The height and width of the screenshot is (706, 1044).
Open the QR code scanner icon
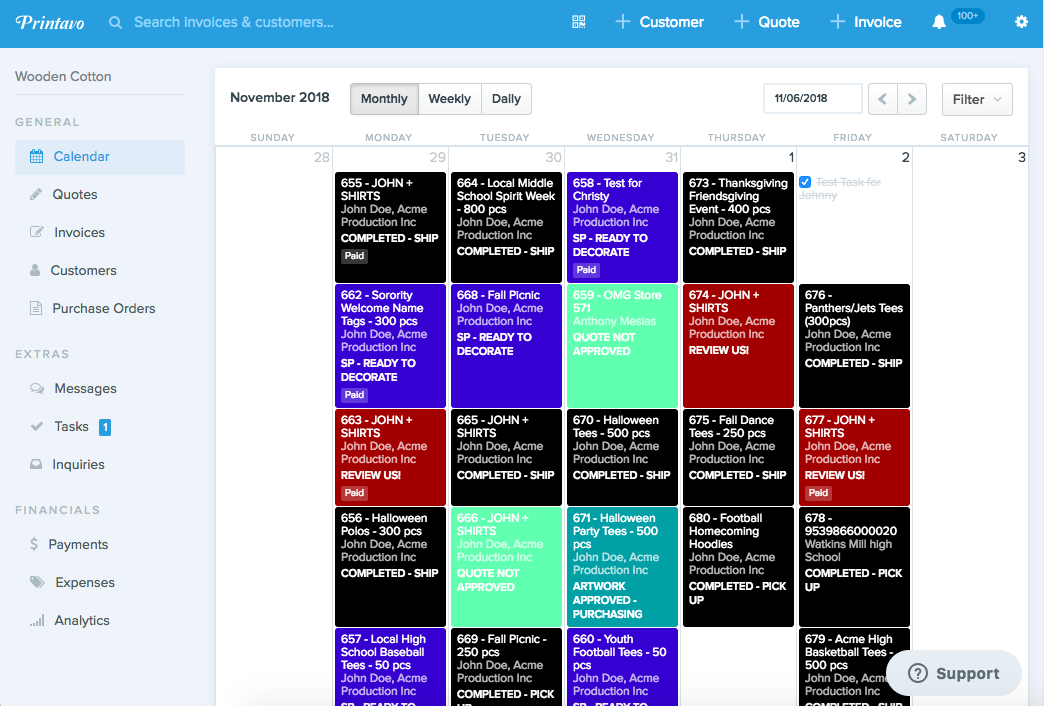(579, 22)
